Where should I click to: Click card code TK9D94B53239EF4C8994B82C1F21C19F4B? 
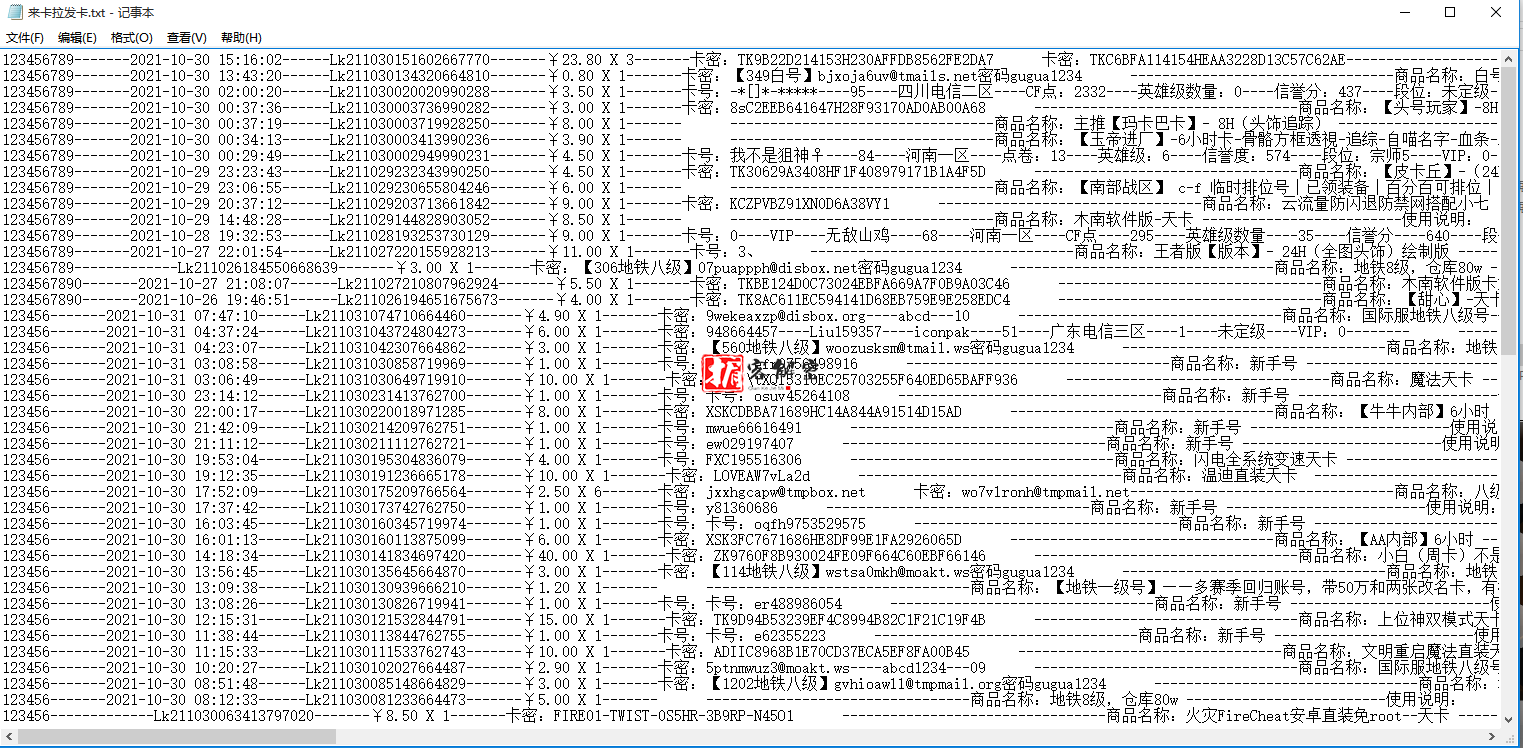point(849,620)
